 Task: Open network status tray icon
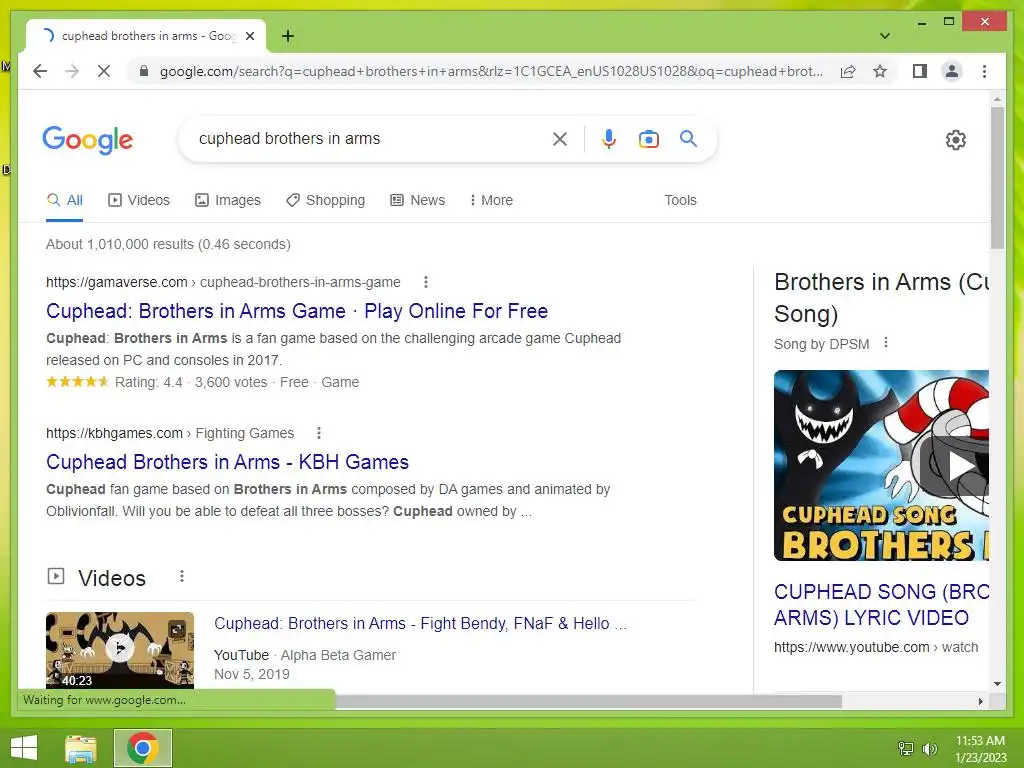(x=906, y=748)
